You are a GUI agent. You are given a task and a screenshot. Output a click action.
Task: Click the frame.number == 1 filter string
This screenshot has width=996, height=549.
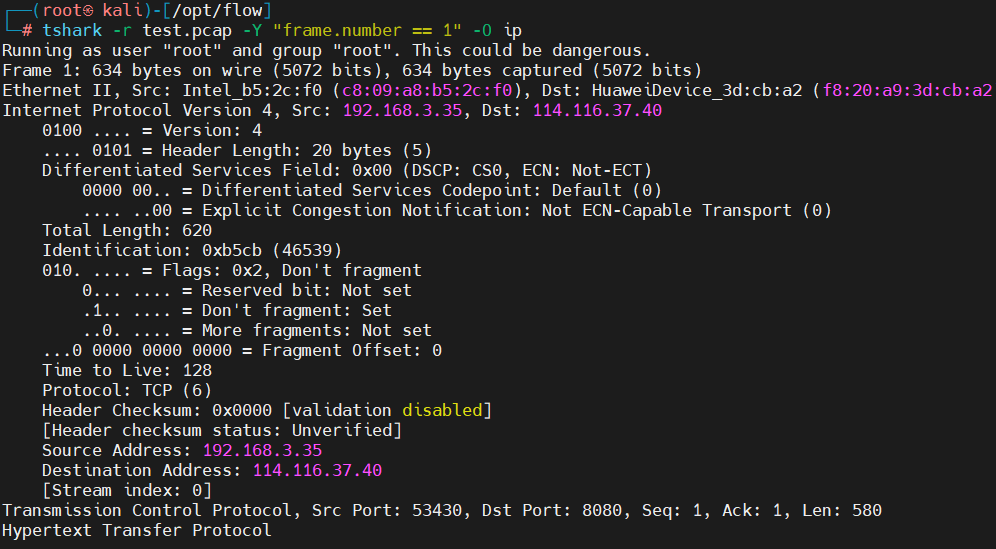pos(367,30)
